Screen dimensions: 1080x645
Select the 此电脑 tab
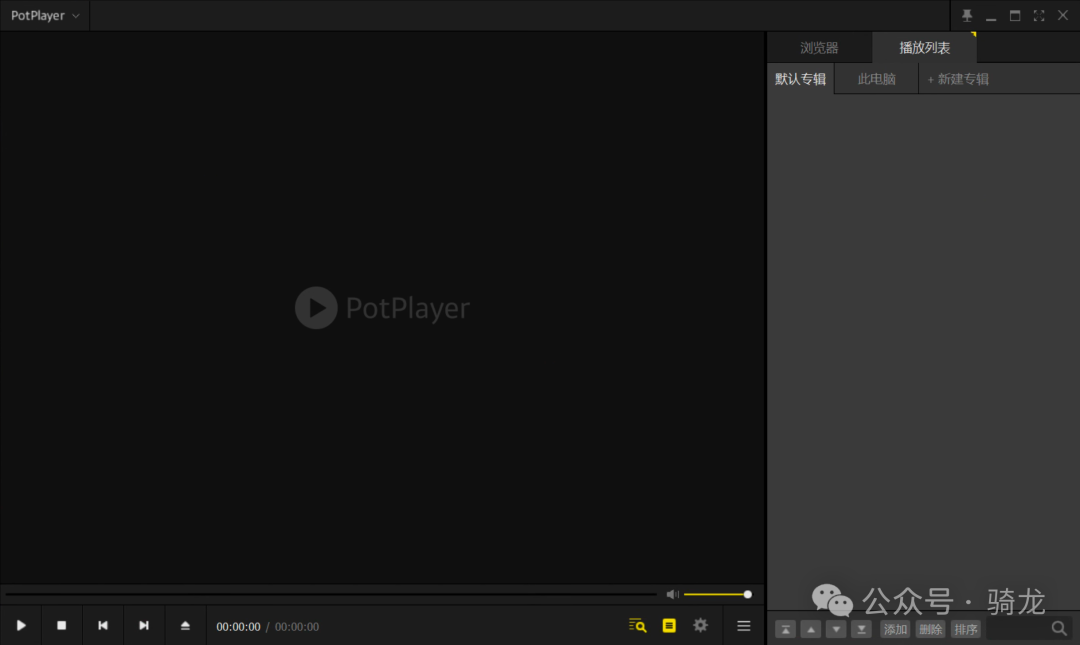point(875,78)
